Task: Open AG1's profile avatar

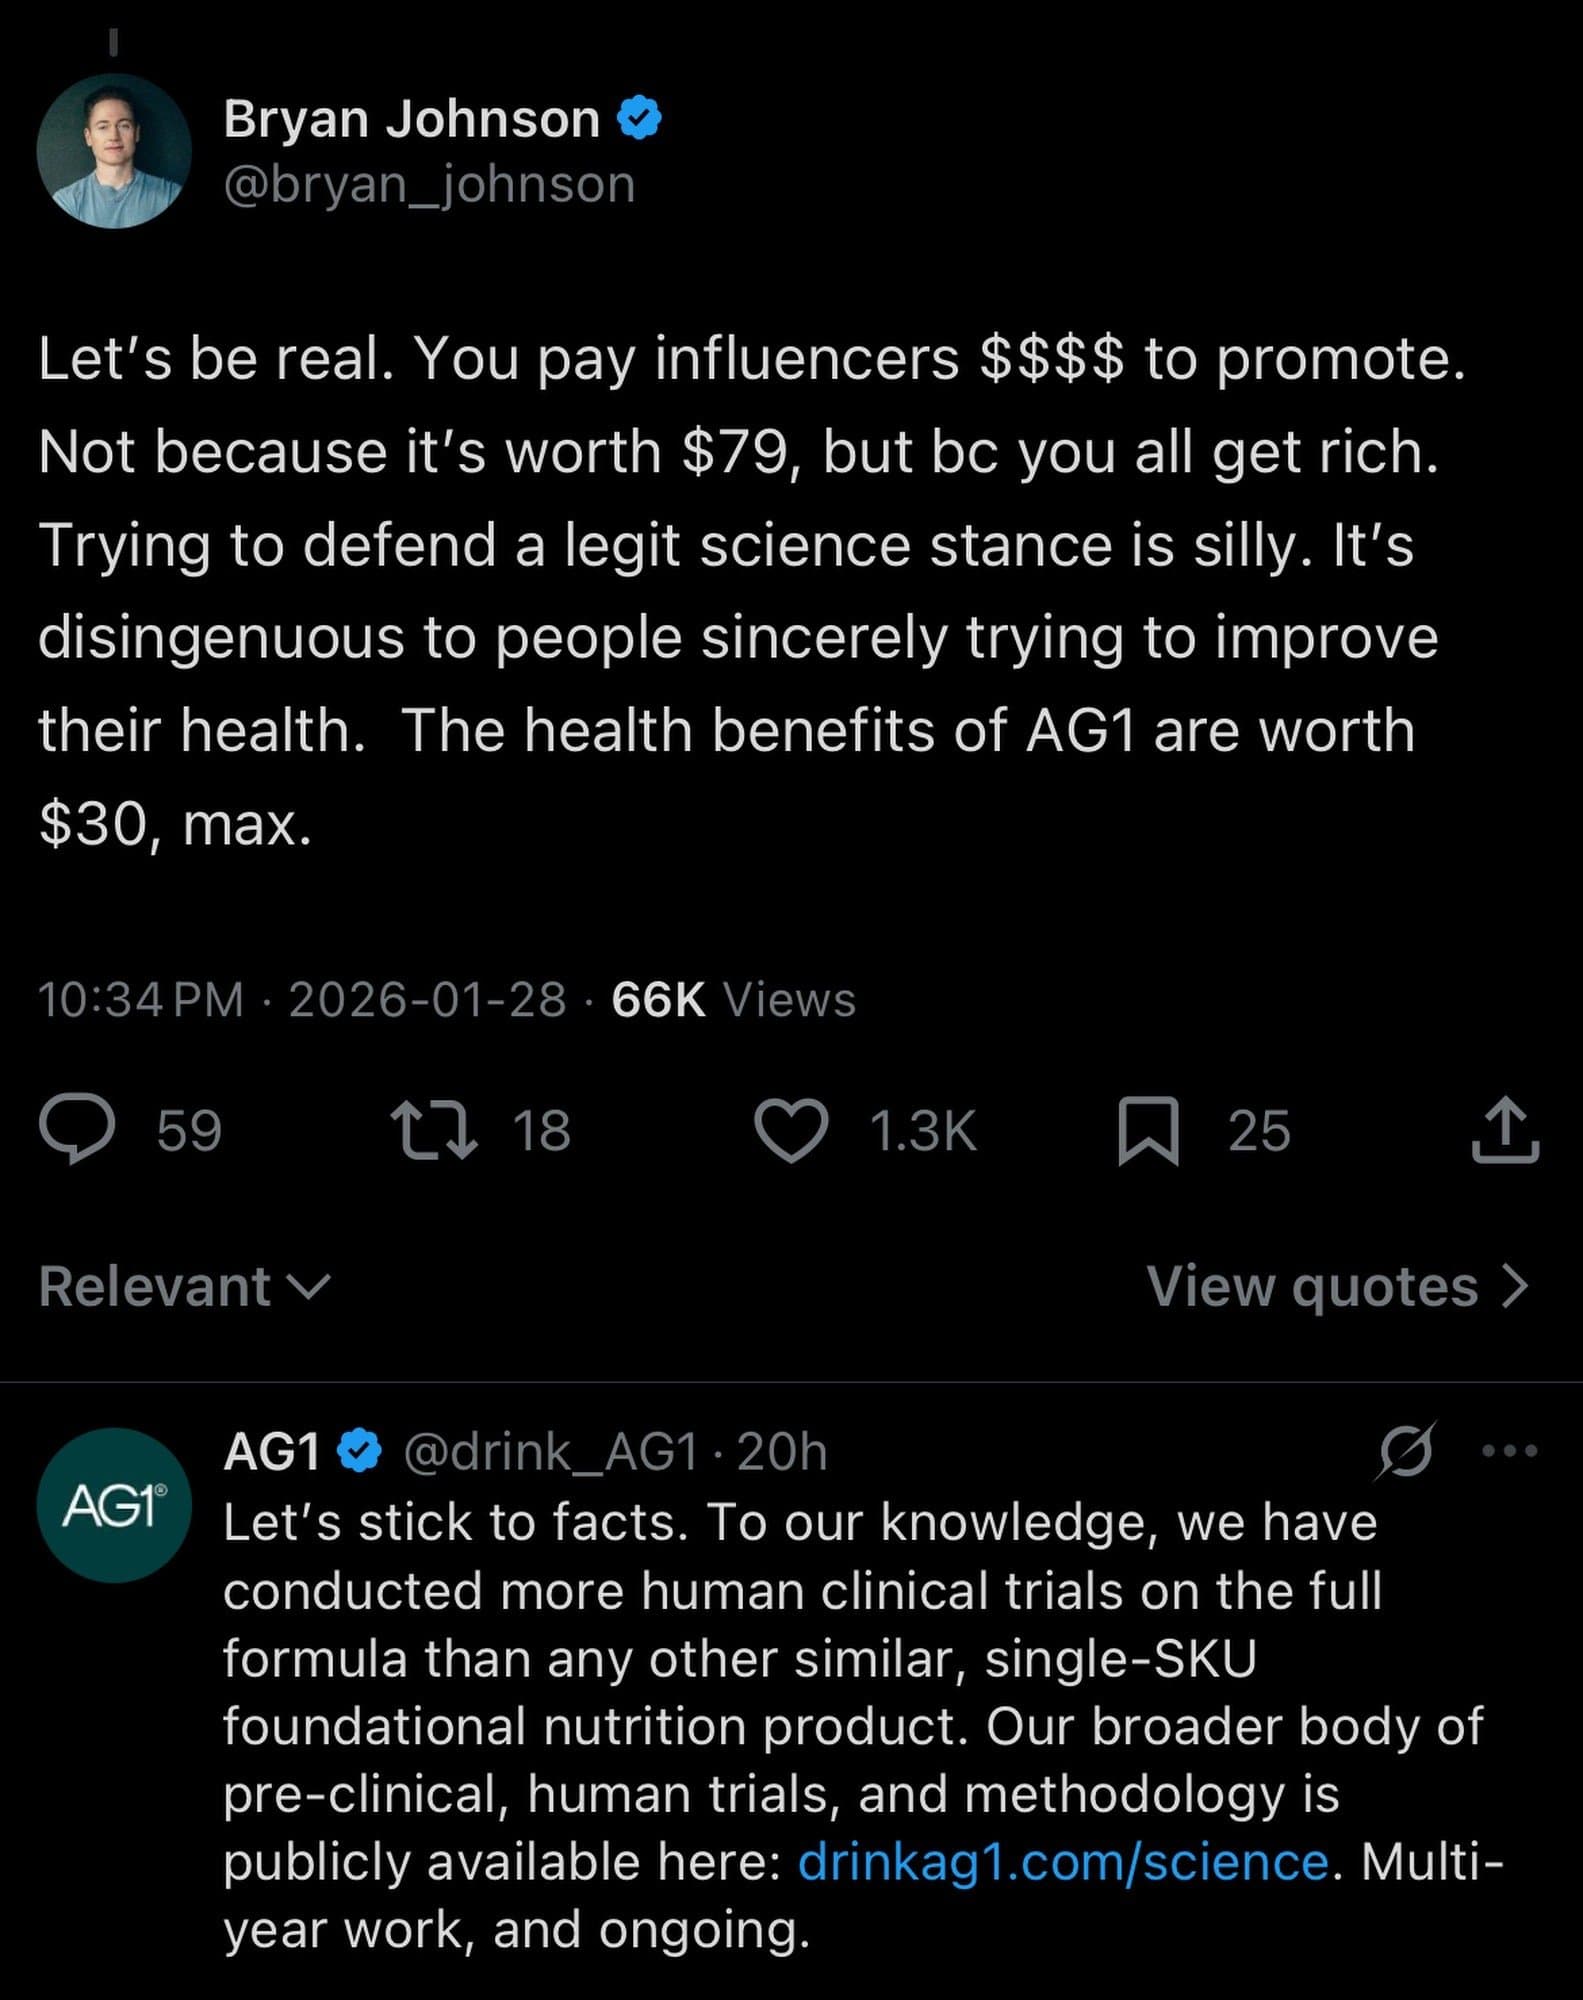Action: point(114,1505)
